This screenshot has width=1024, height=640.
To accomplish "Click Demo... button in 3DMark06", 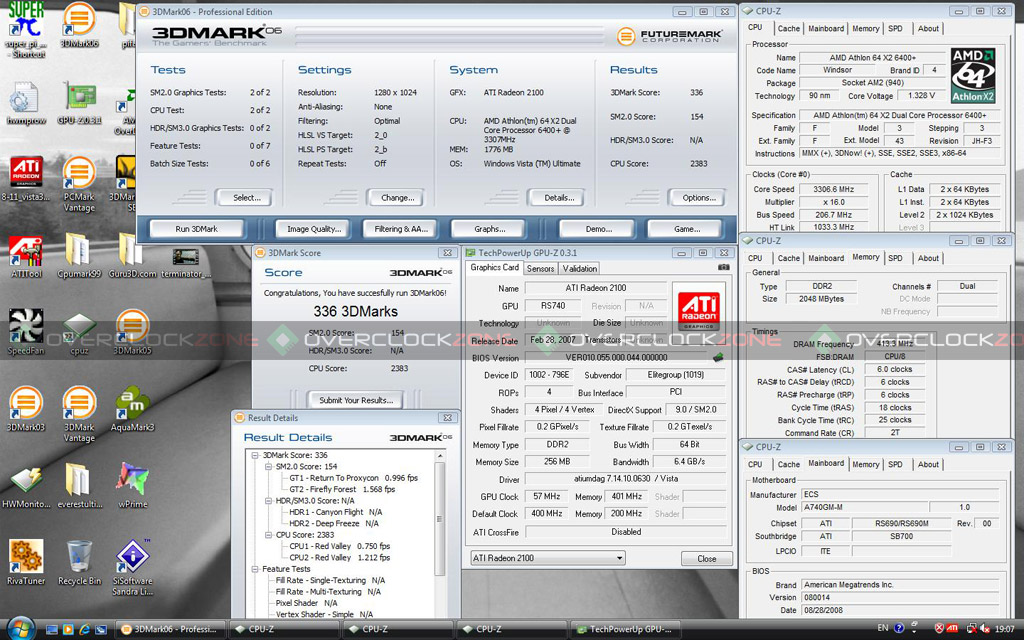I will point(598,229).
